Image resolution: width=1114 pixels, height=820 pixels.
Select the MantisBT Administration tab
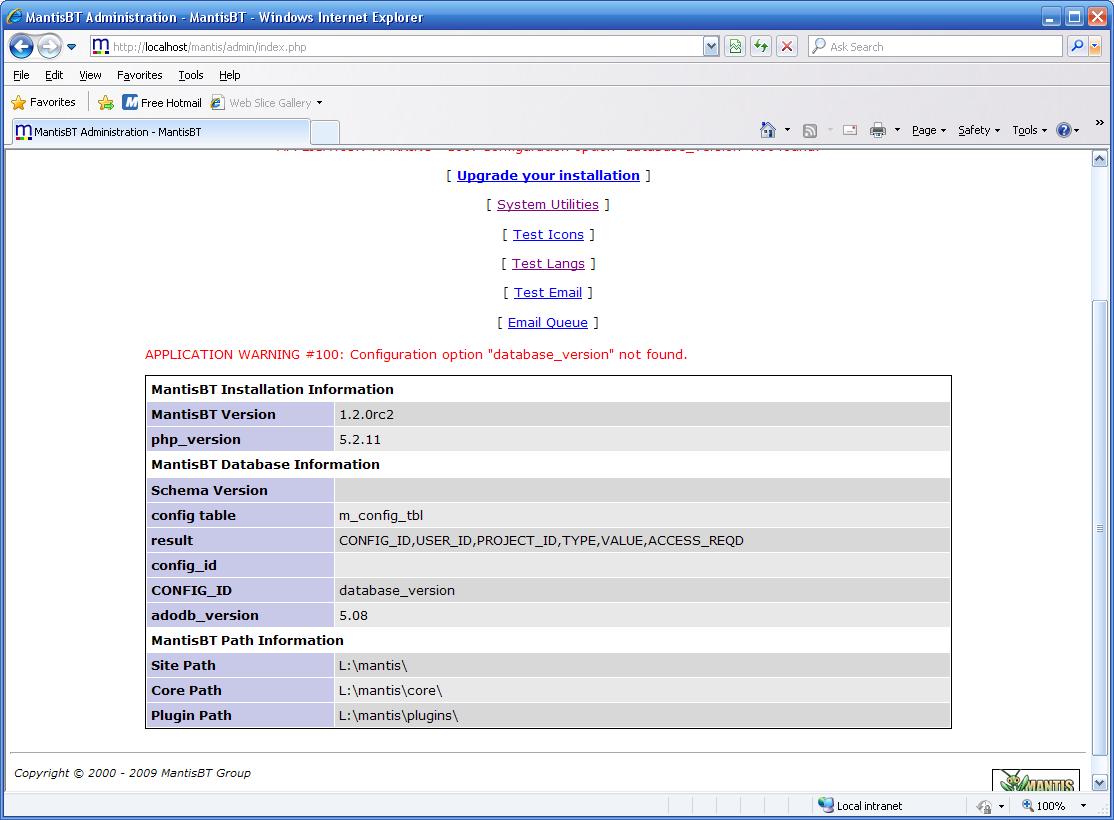(x=160, y=131)
